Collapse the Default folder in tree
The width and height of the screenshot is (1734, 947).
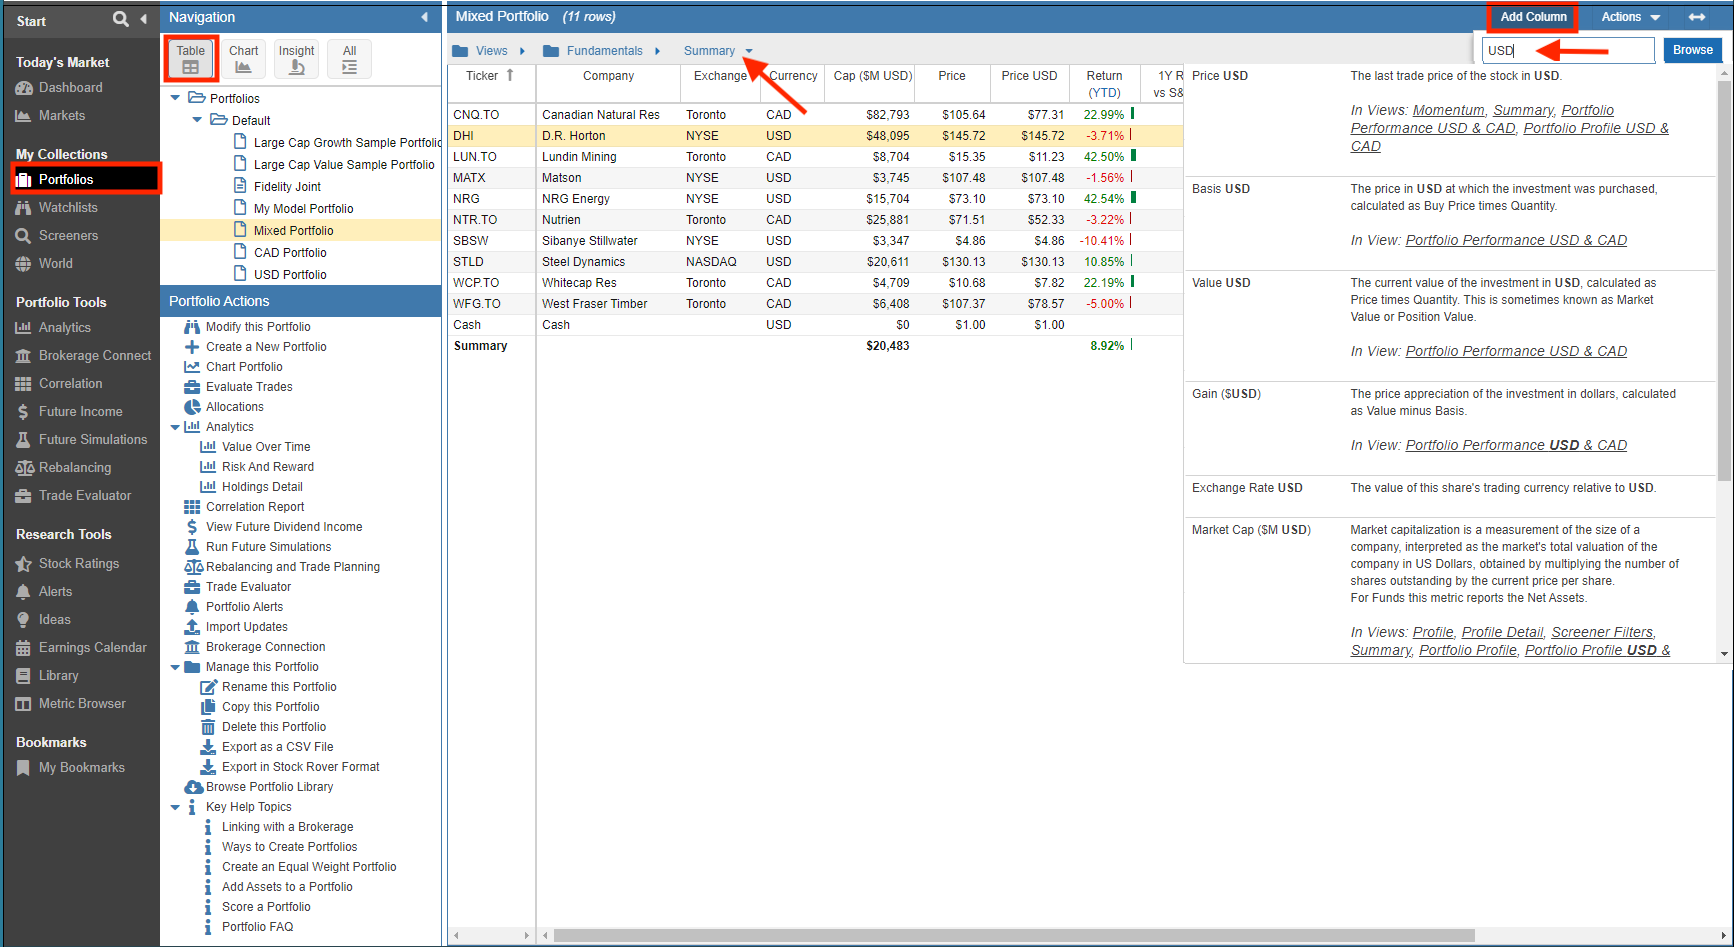click(x=197, y=120)
